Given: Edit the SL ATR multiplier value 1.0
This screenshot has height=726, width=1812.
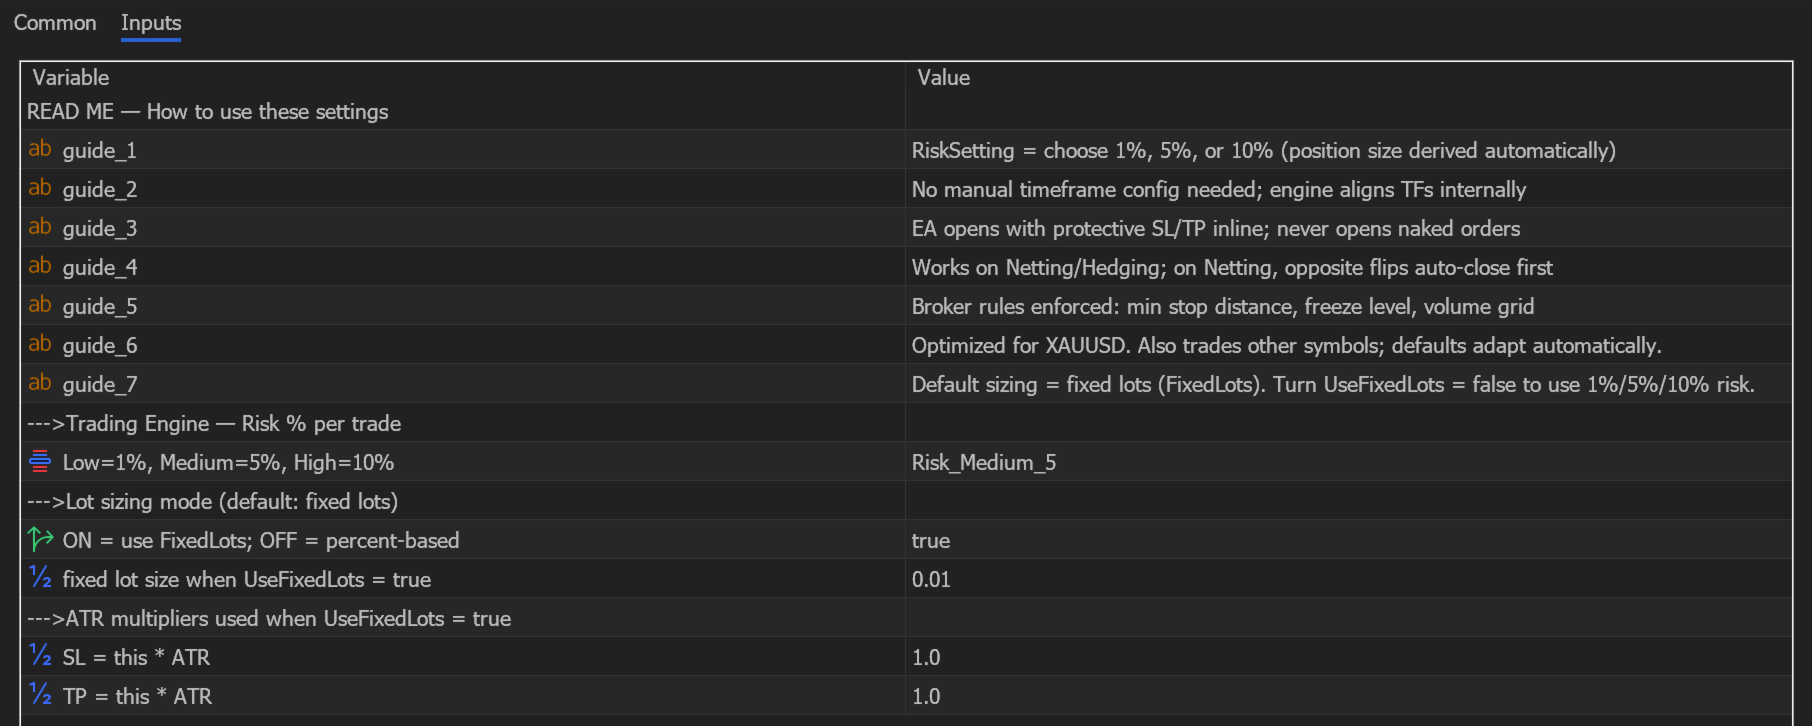Looking at the screenshot, I should pyautogui.click(x=1348, y=657).
